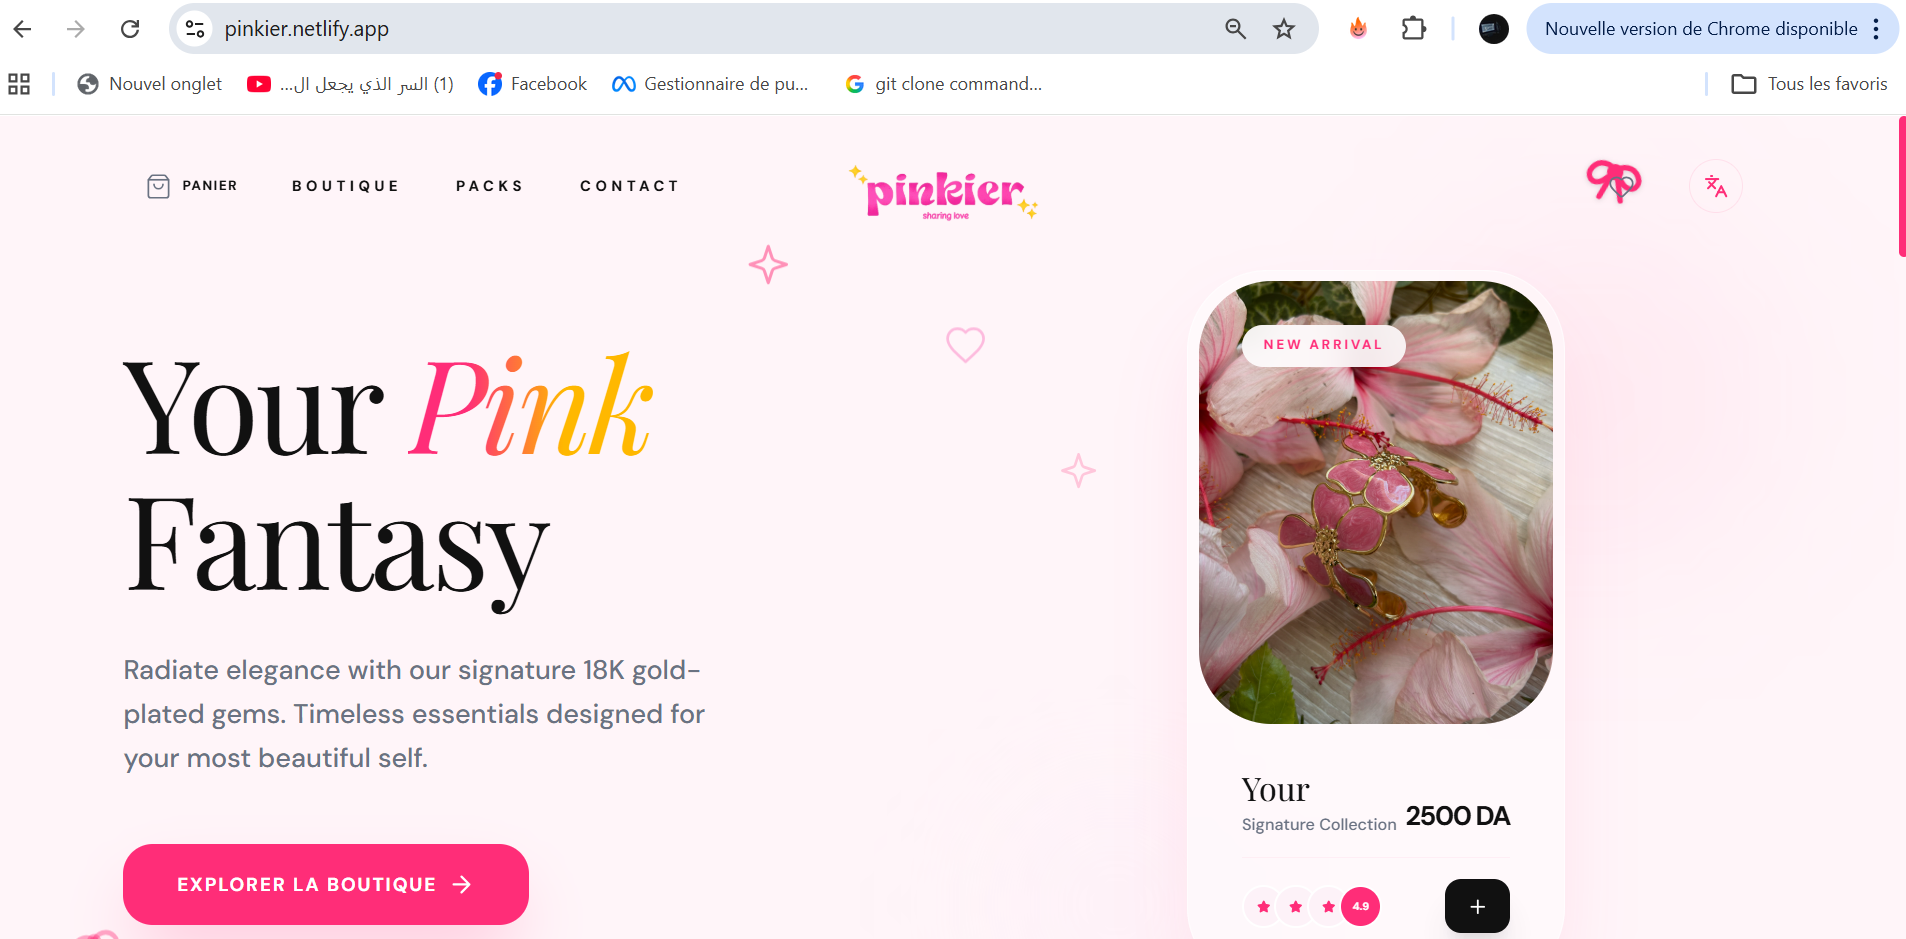Bookmark page with the star icon
The height and width of the screenshot is (939, 1906).
coord(1284,29)
